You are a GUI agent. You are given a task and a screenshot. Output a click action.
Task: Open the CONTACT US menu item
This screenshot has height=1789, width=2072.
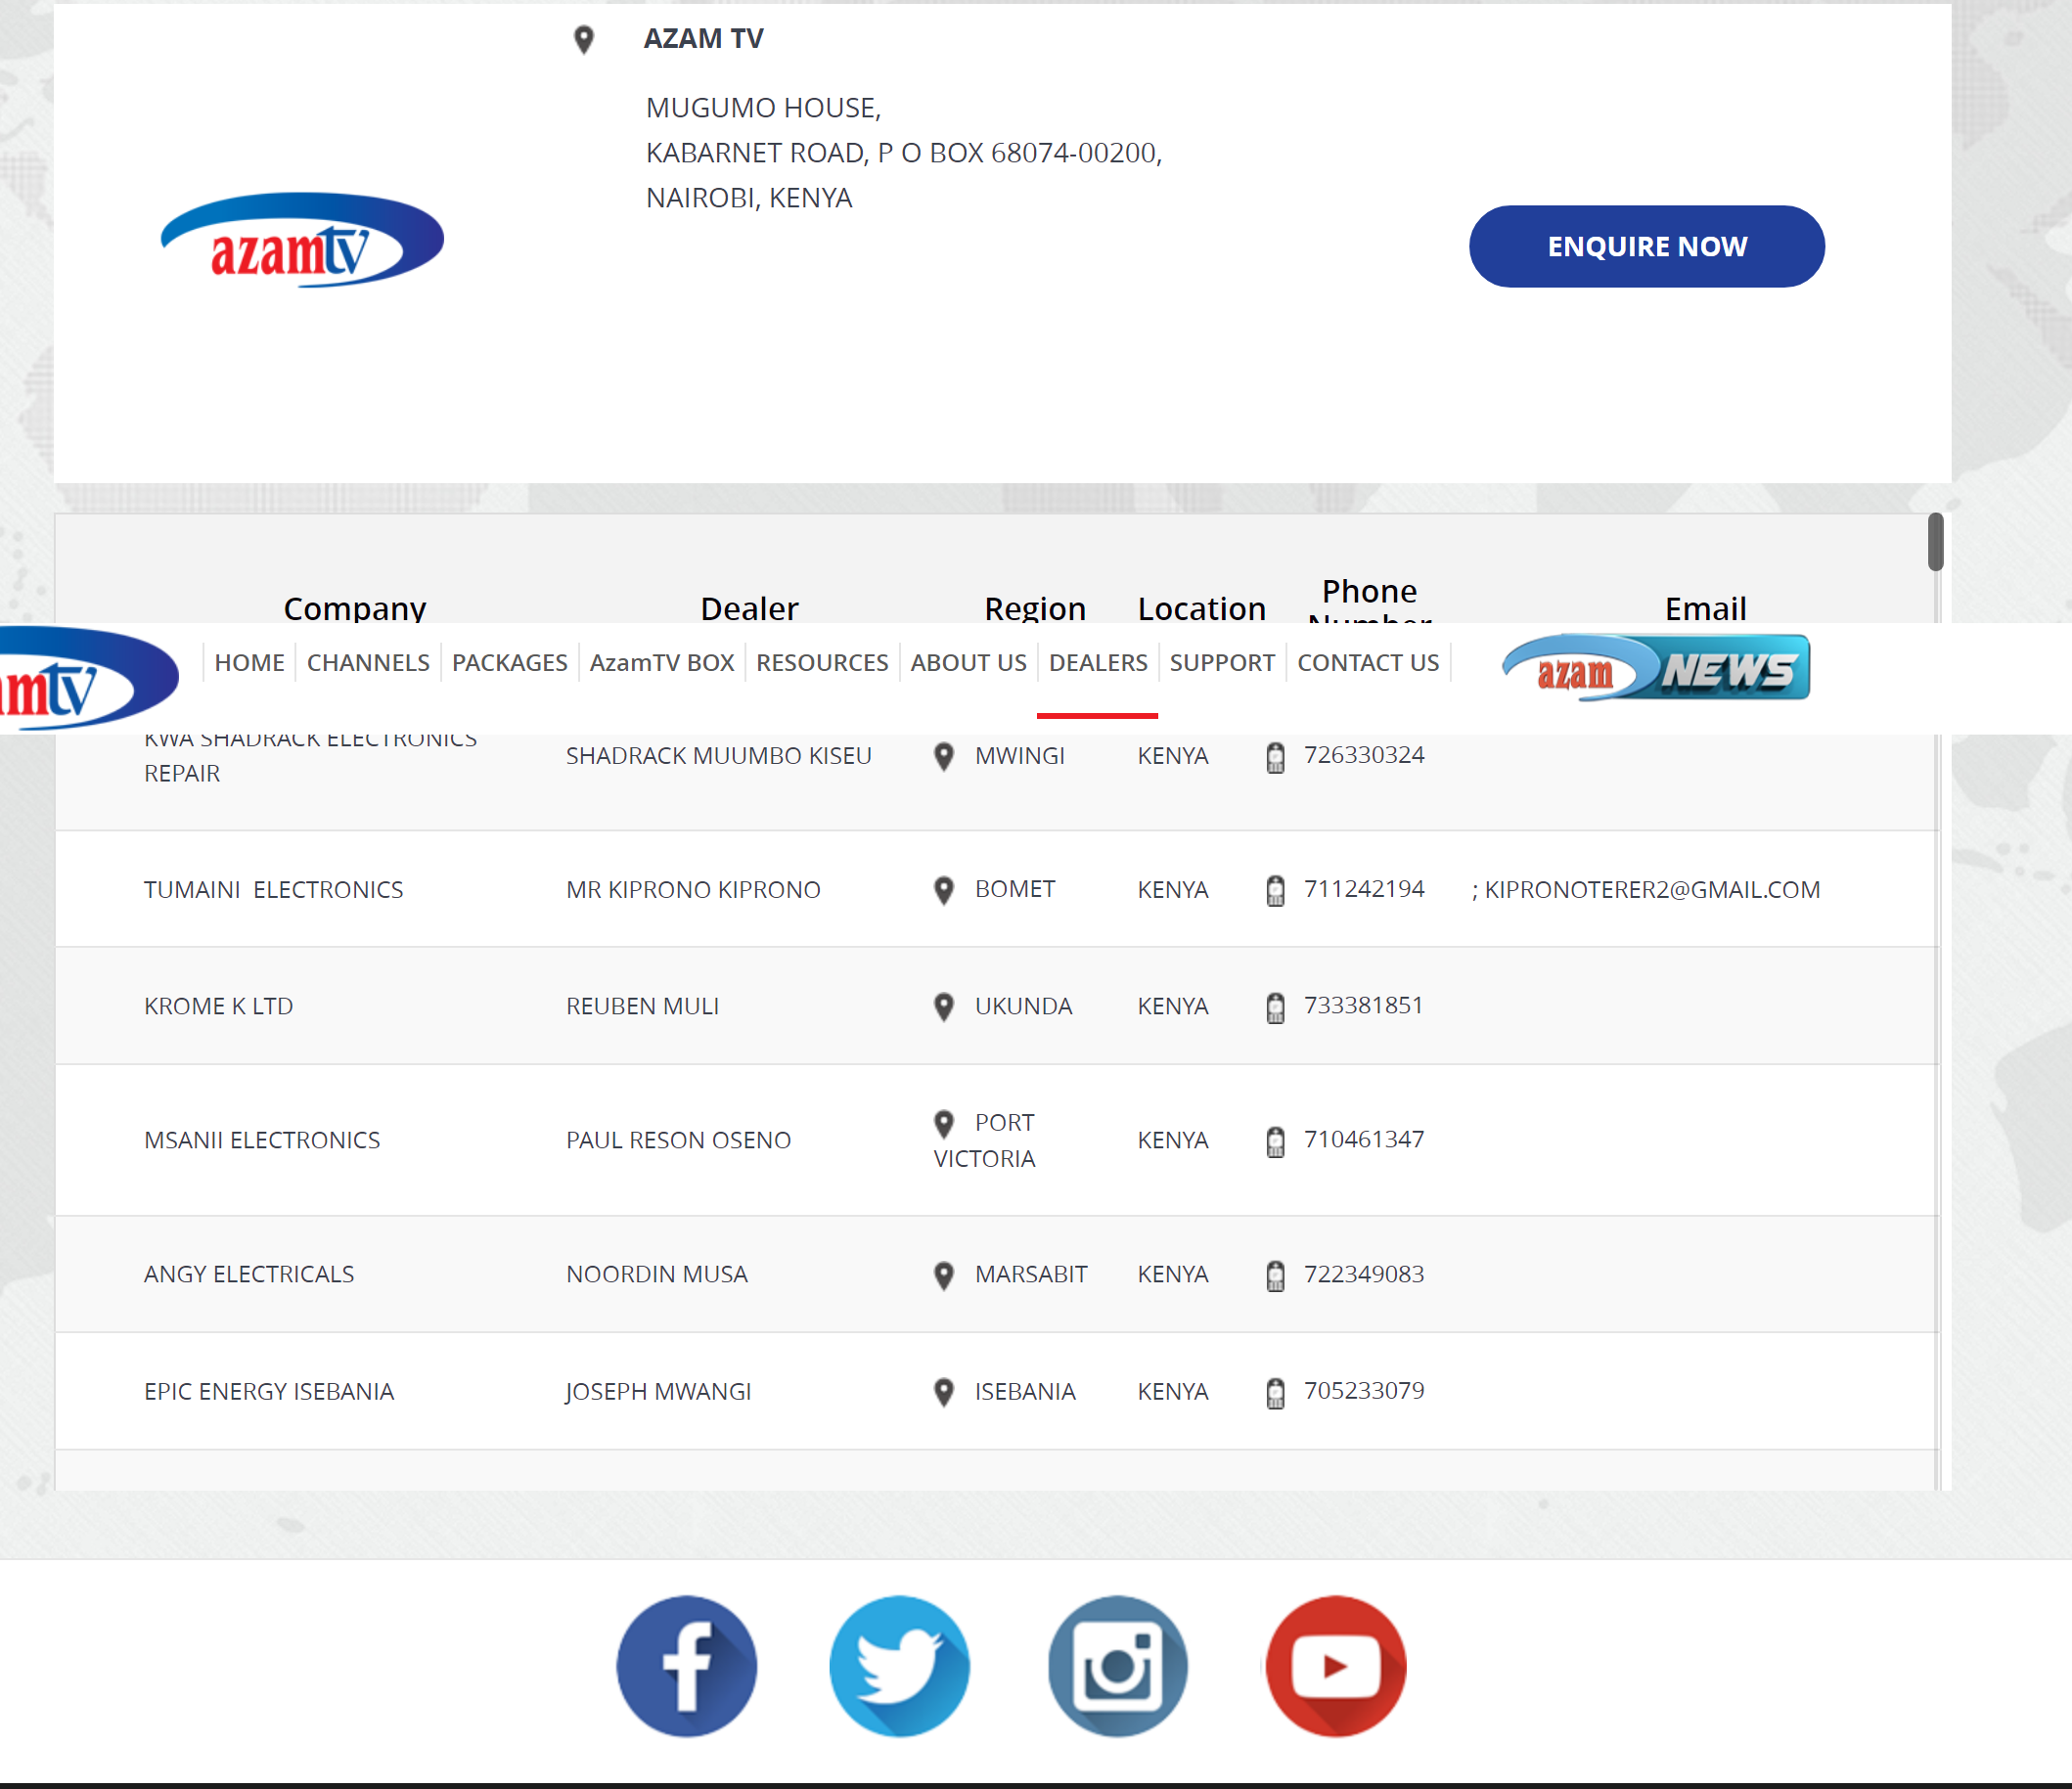[1368, 662]
